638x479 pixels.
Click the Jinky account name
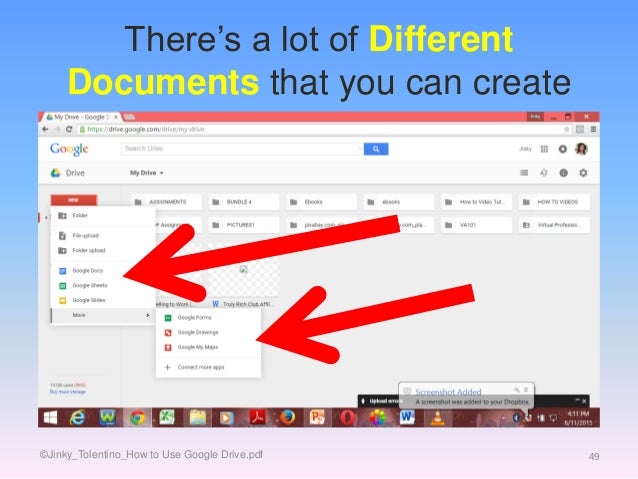point(525,149)
